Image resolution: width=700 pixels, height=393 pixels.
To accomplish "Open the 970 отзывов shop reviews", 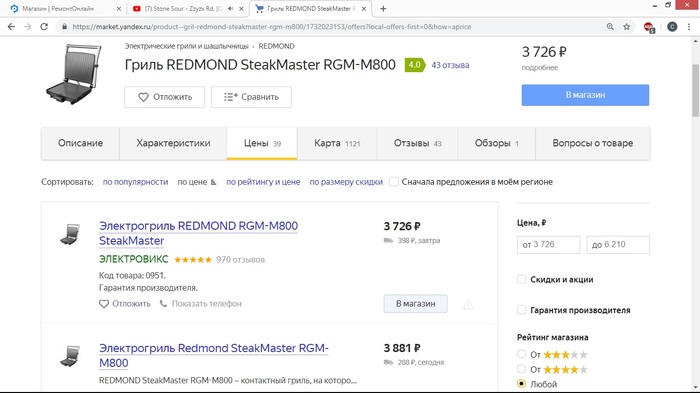I will [240, 259].
